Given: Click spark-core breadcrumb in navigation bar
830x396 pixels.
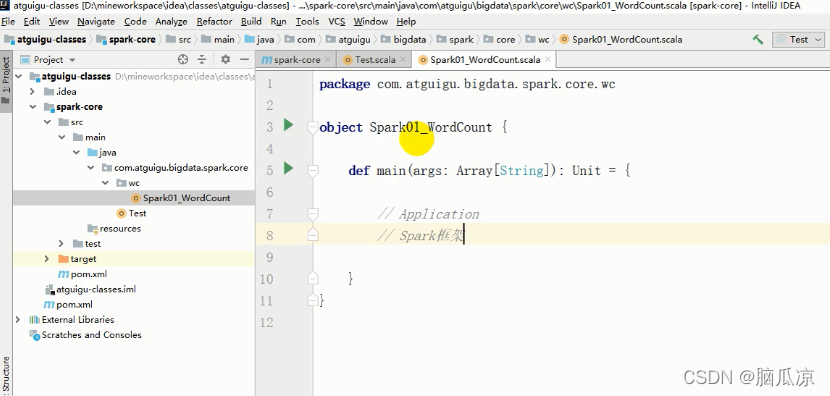Looking at the screenshot, I should (126, 40).
